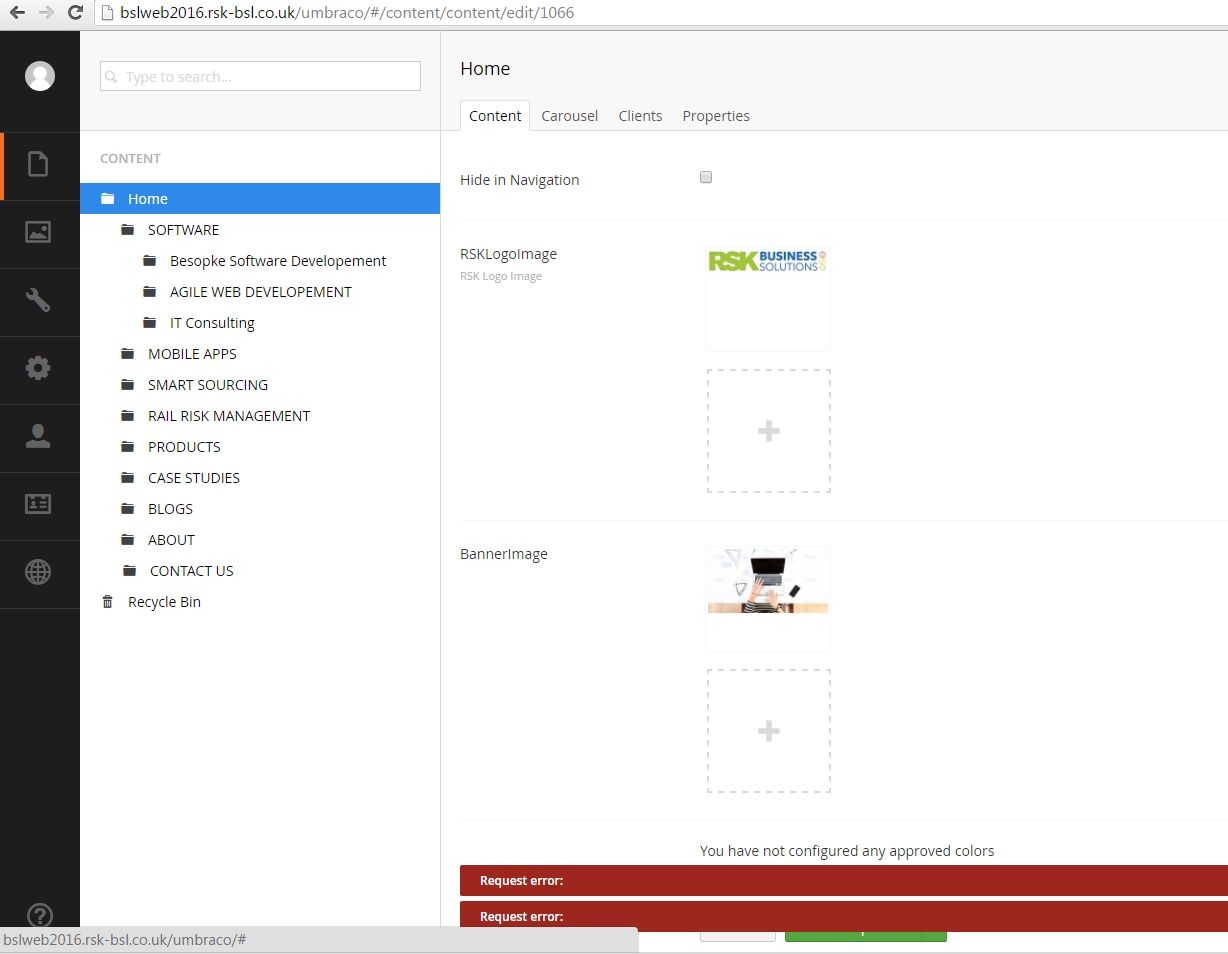Focus the Type to search field
This screenshot has height=954, width=1228.
click(x=260, y=77)
